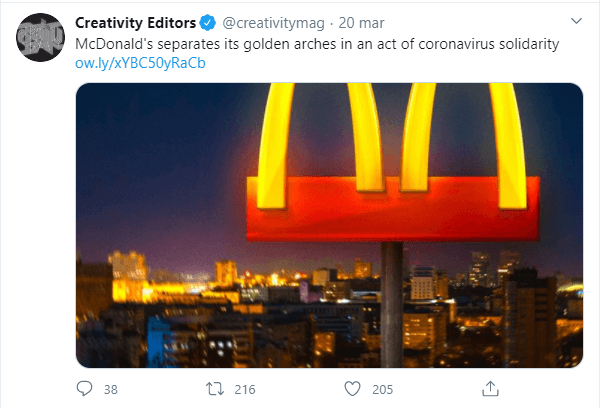Click the like count 205
This screenshot has height=408, width=614.
382,388
